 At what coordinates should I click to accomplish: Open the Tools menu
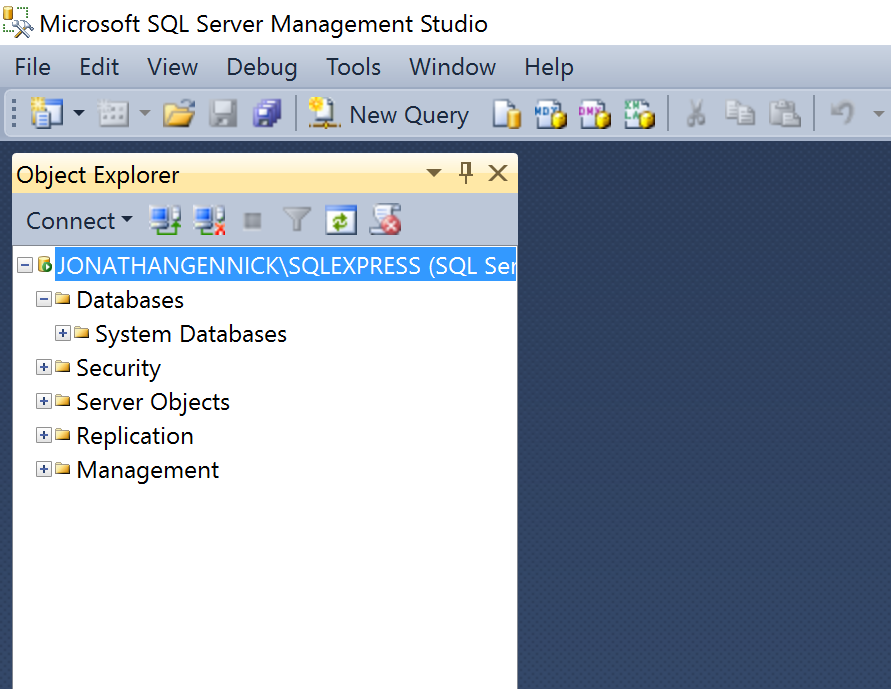click(x=353, y=67)
